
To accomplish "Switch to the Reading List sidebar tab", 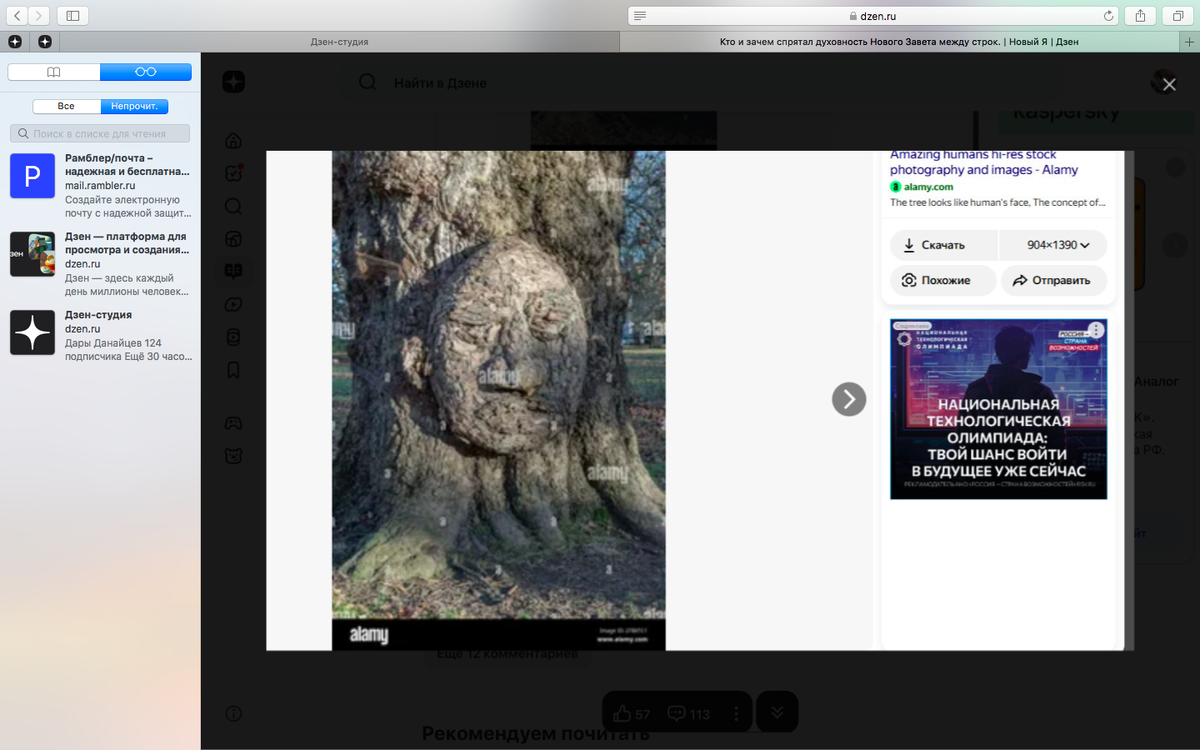I will tap(146, 72).
